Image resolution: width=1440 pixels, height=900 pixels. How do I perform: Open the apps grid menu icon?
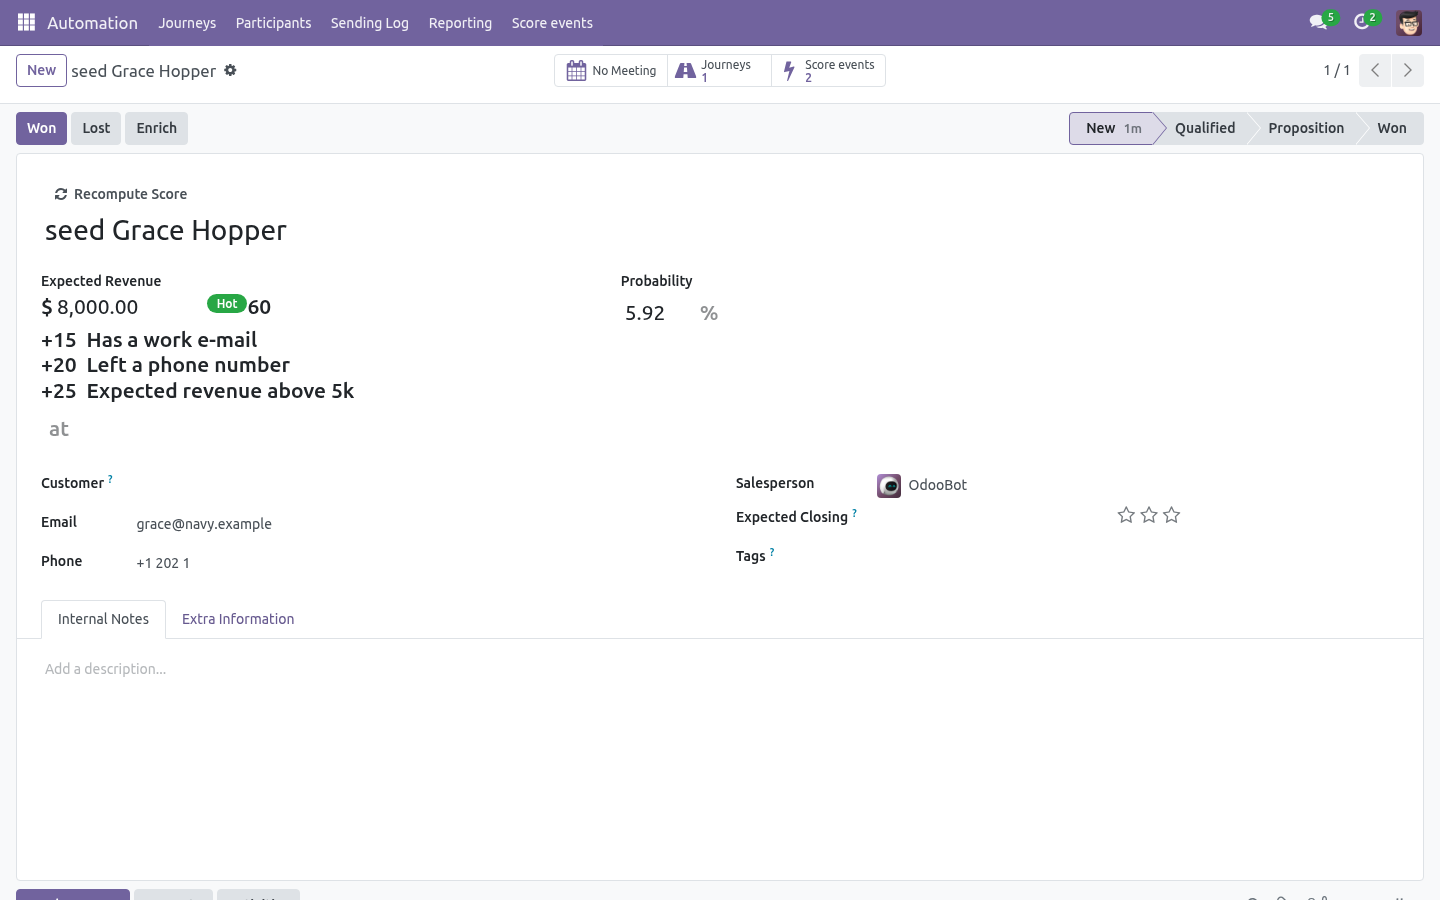tap(27, 22)
